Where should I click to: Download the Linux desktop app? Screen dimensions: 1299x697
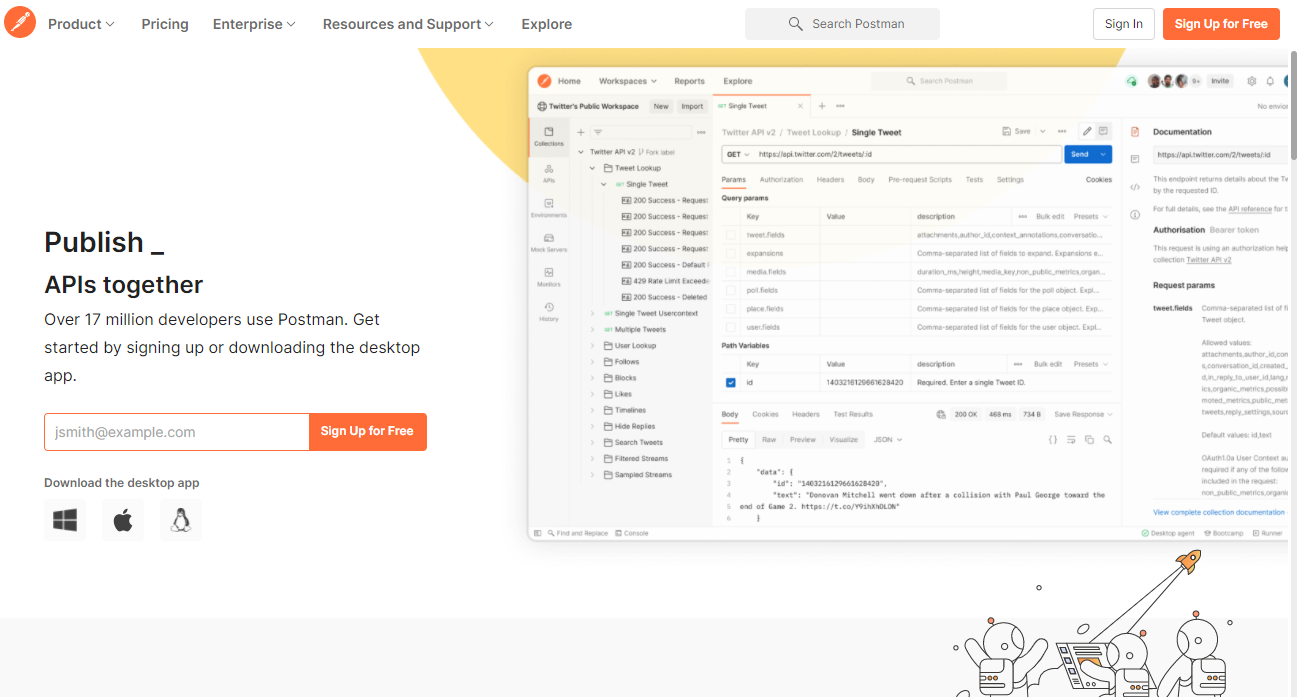pyautogui.click(x=181, y=520)
